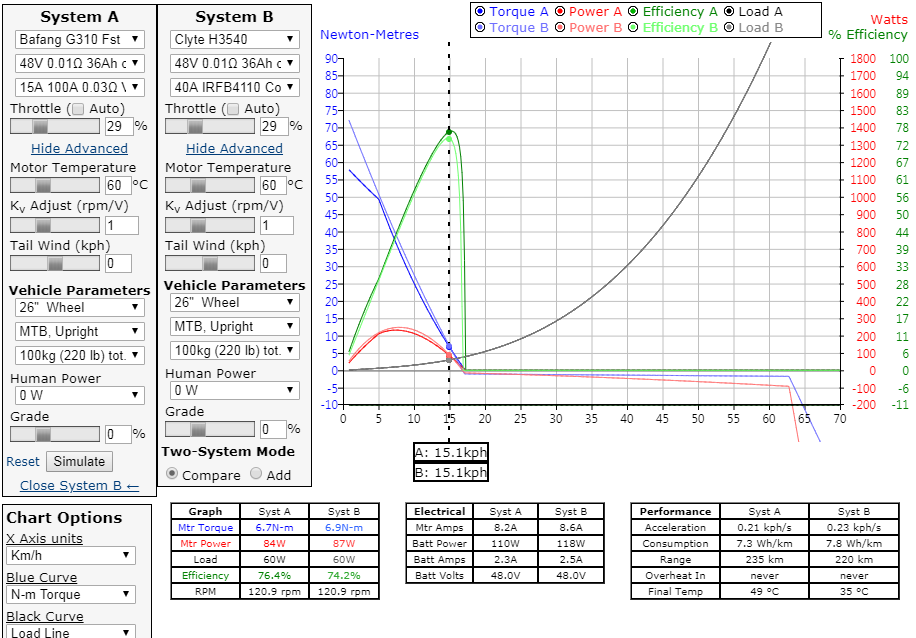Enable Auto throttle for System A

[78, 109]
